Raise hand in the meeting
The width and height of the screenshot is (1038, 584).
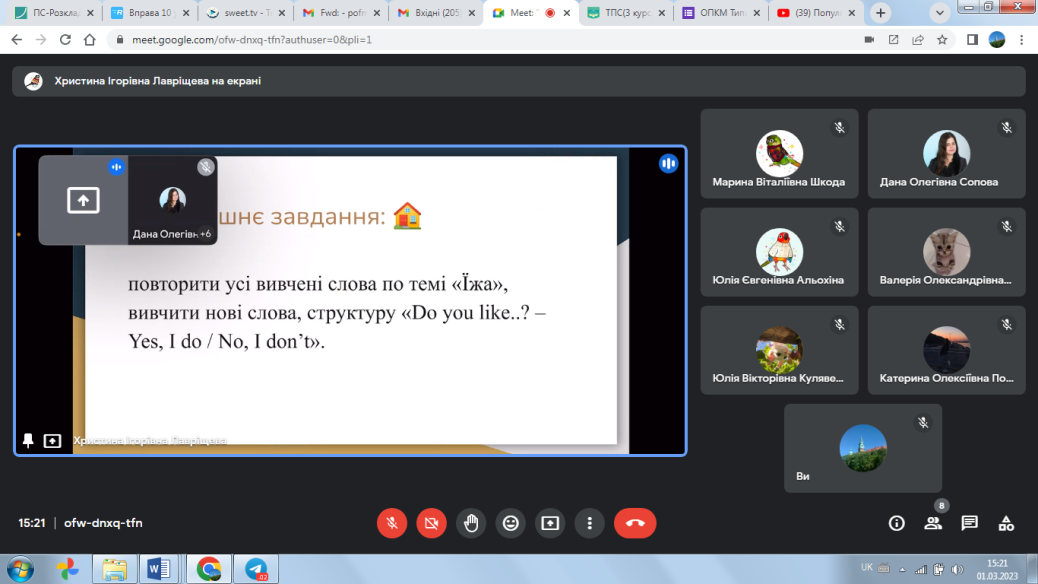(471, 523)
